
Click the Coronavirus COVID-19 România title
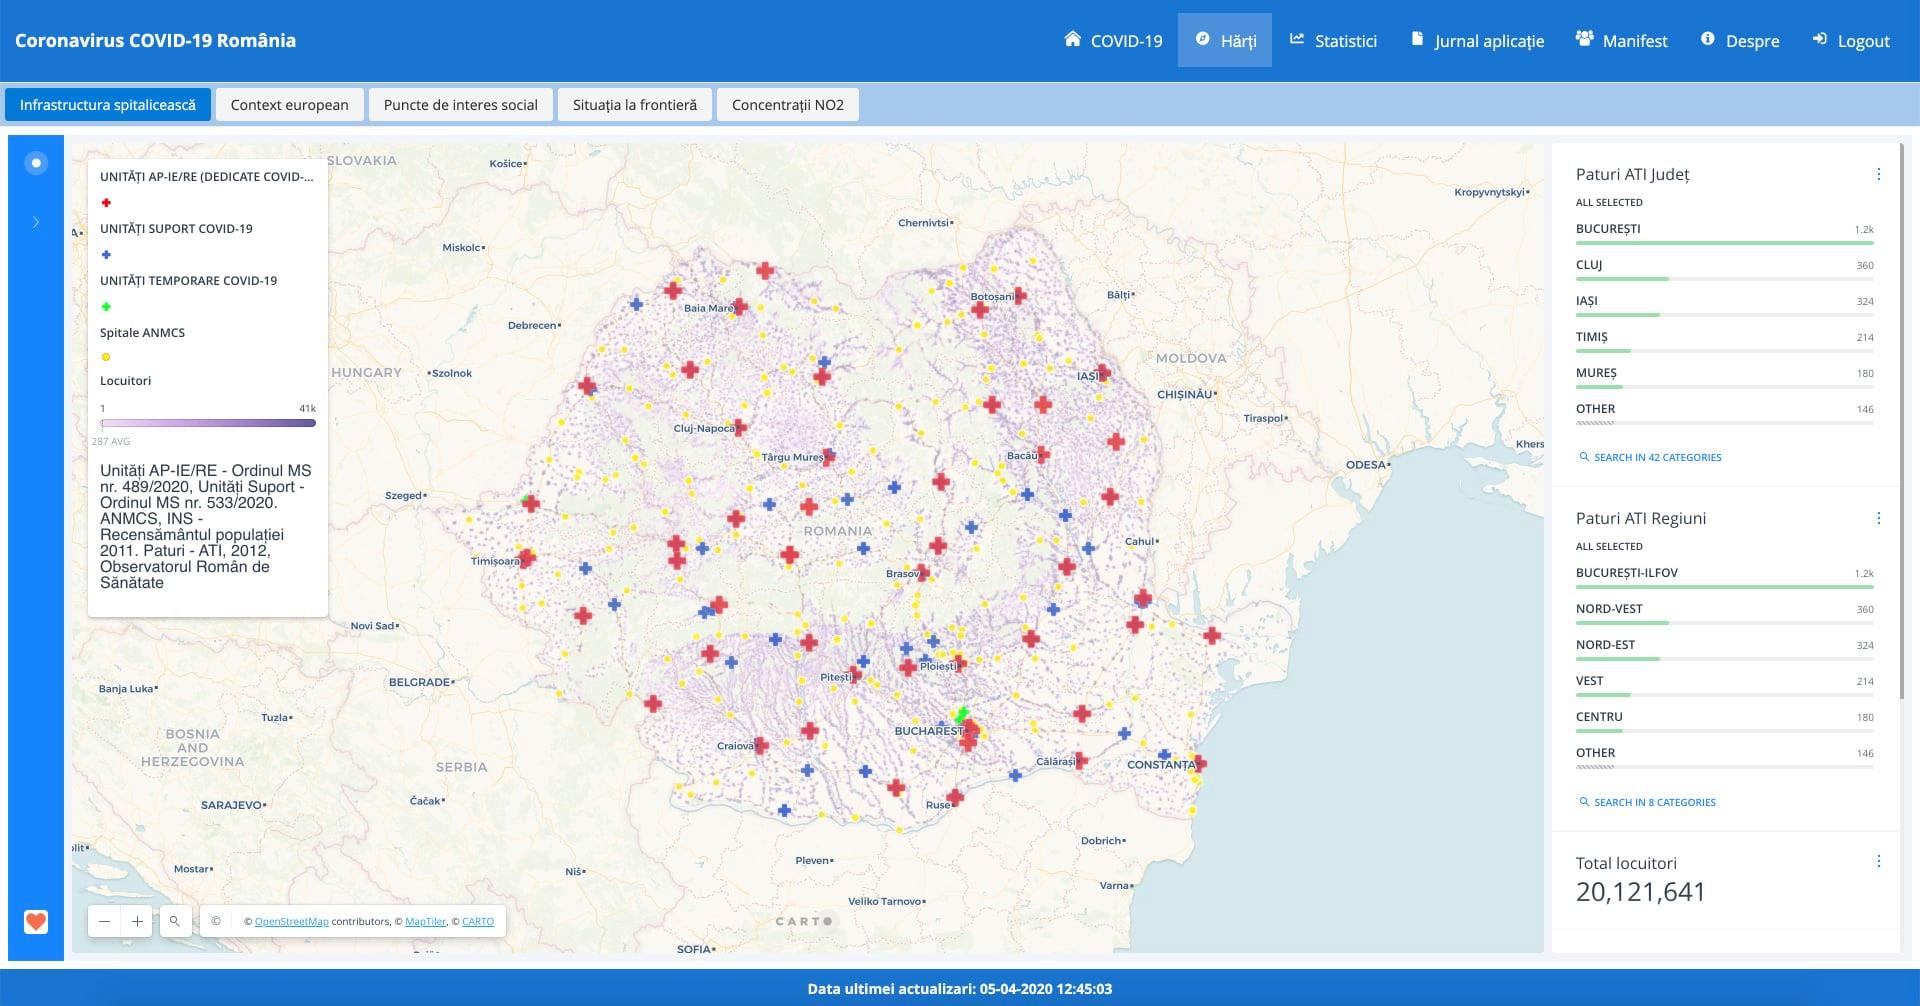point(155,40)
